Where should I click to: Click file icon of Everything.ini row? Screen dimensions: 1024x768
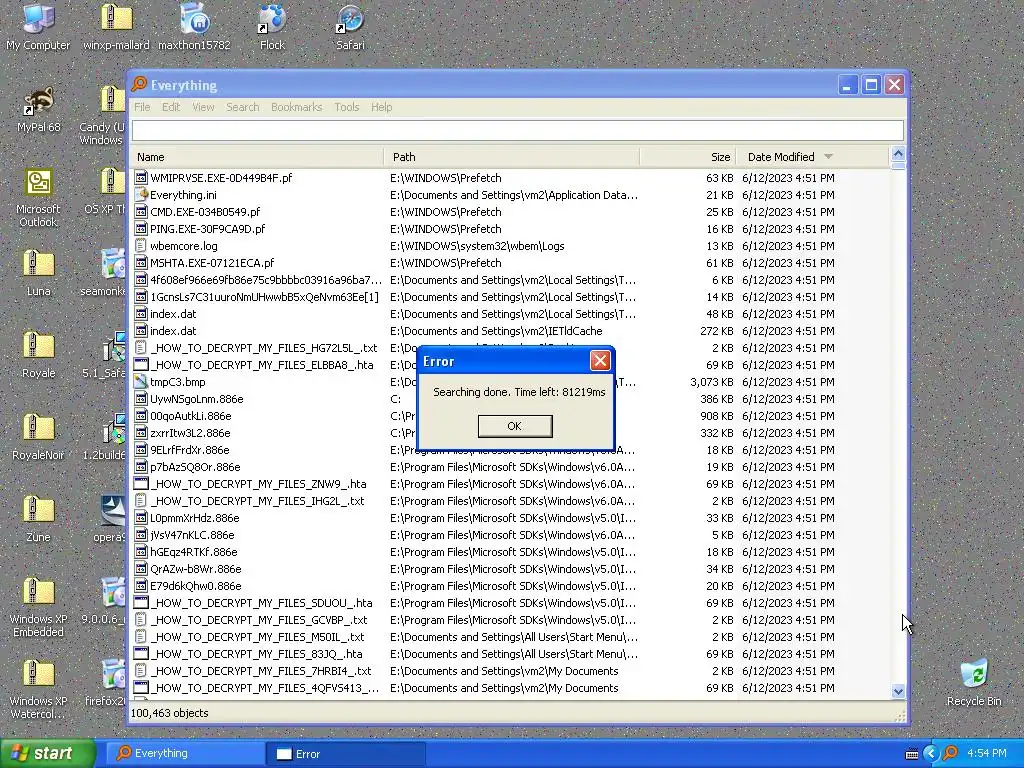point(140,195)
